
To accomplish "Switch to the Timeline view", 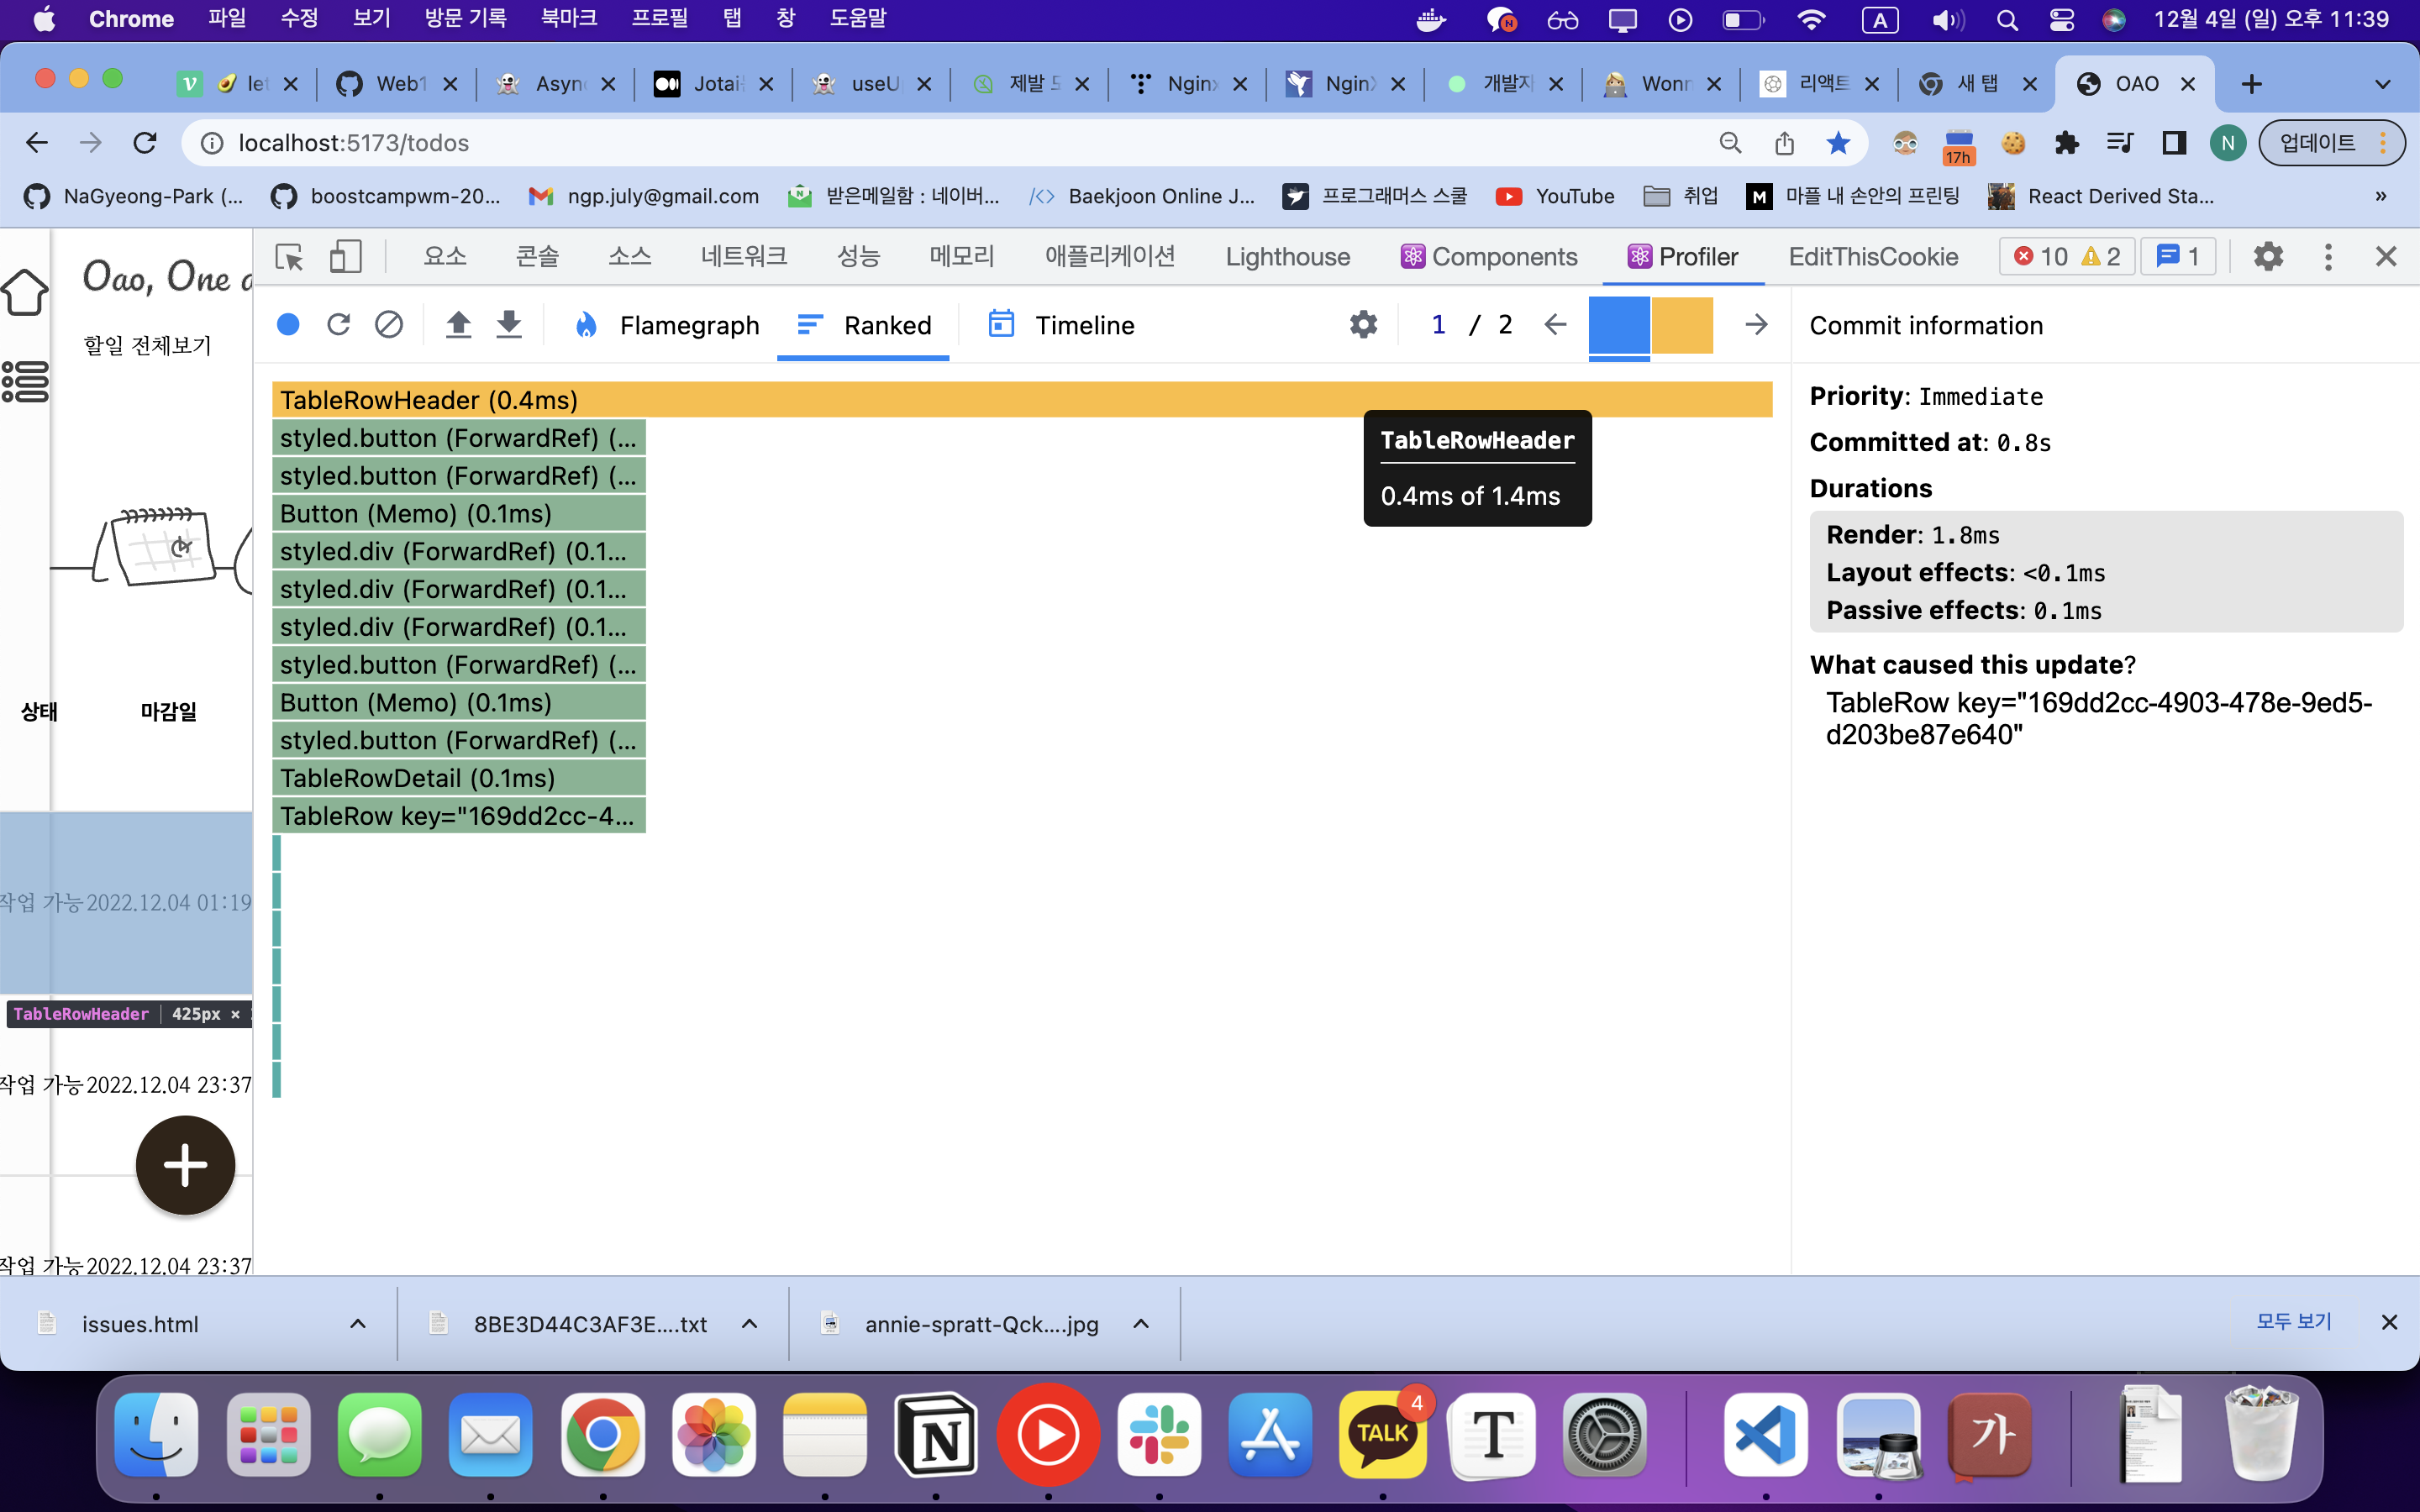I will pos(1062,325).
